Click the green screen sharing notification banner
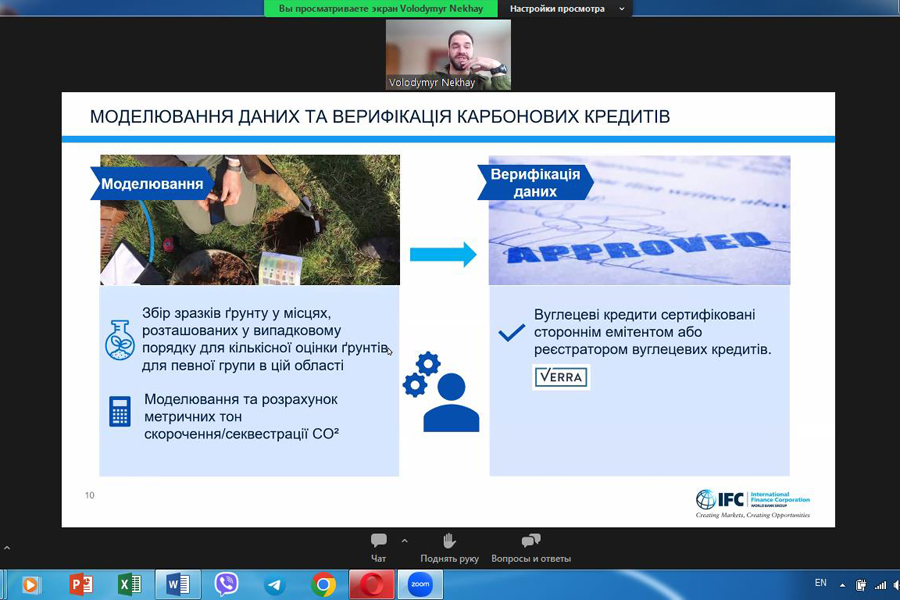This screenshot has height=600, width=900. [x=380, y=9]
